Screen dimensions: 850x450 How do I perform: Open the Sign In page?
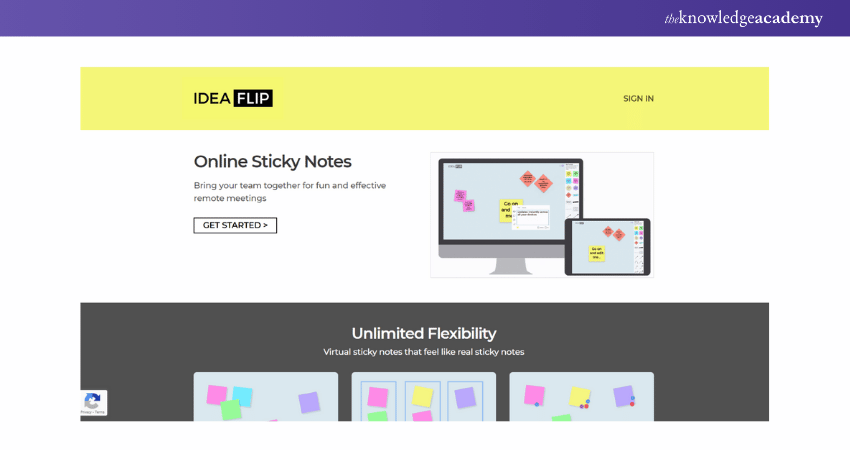[x=638, y=98]
